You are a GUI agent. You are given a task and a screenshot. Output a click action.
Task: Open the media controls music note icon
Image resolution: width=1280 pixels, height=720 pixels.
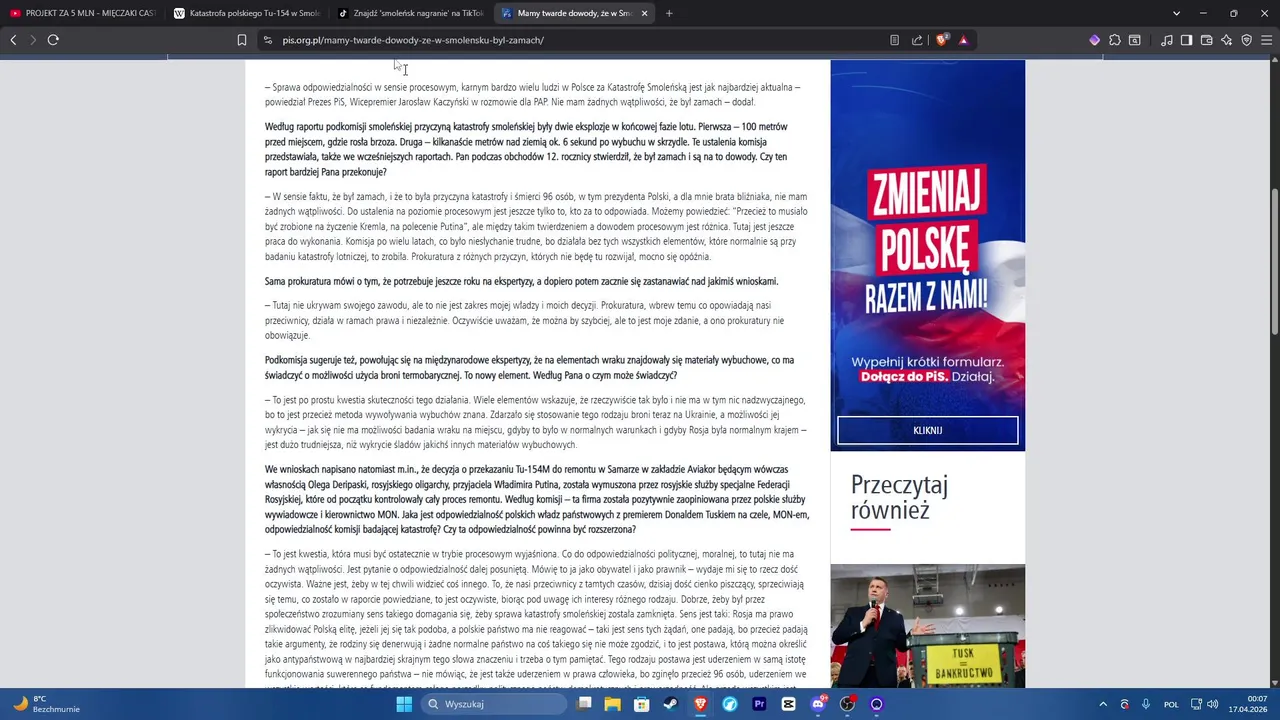1167,40
